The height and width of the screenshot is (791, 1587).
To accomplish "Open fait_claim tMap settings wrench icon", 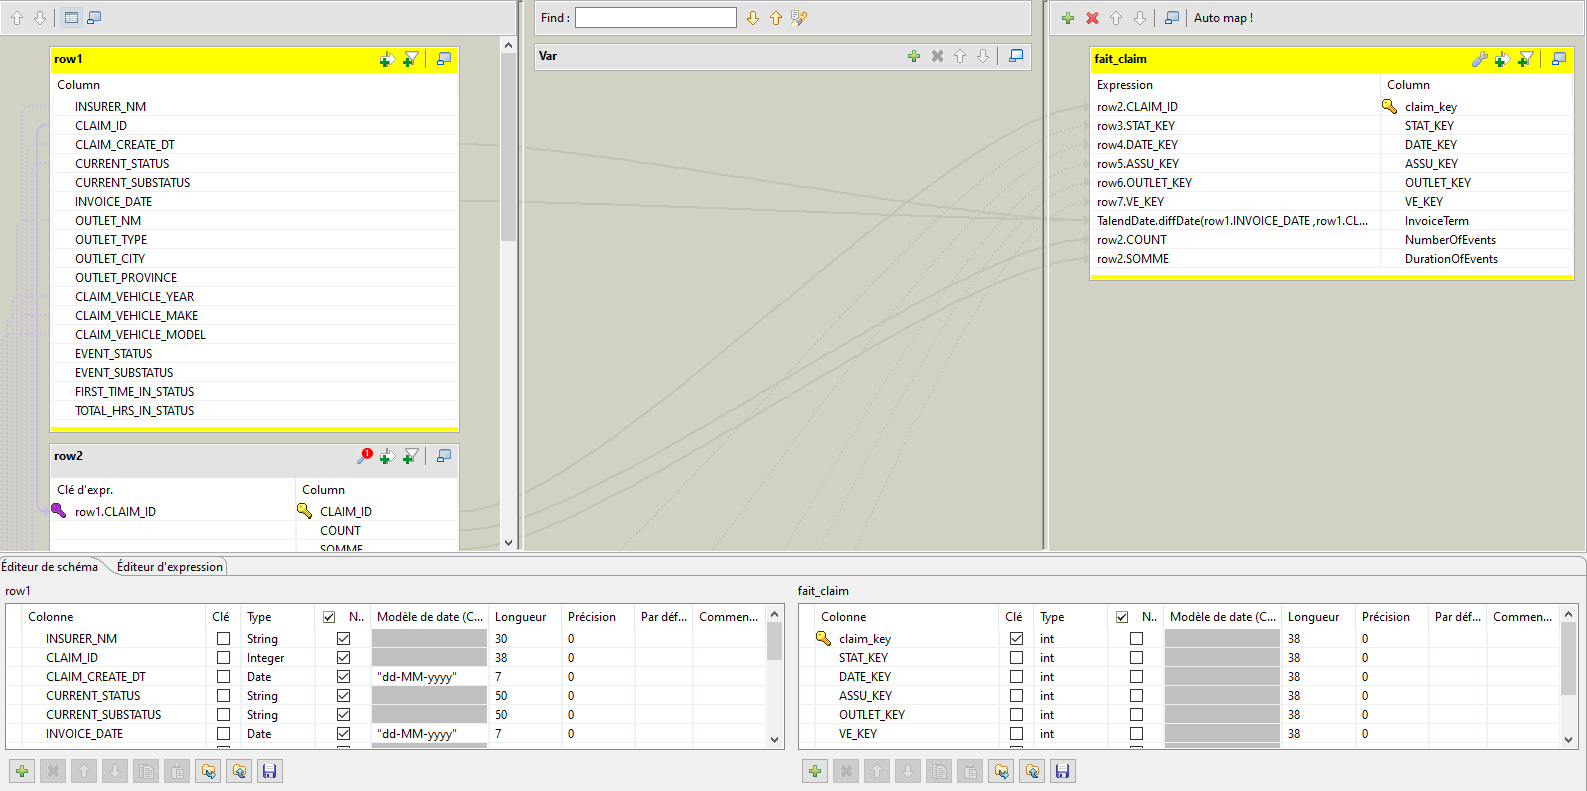I will click(x=1479, y=60).
